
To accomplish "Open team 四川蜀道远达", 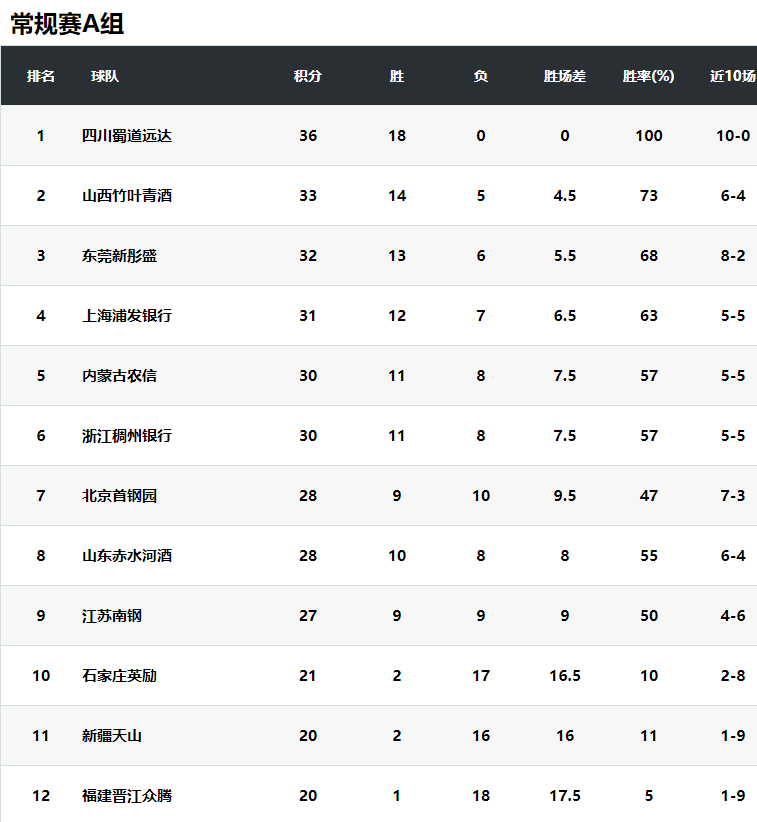I will pos(127,136).
